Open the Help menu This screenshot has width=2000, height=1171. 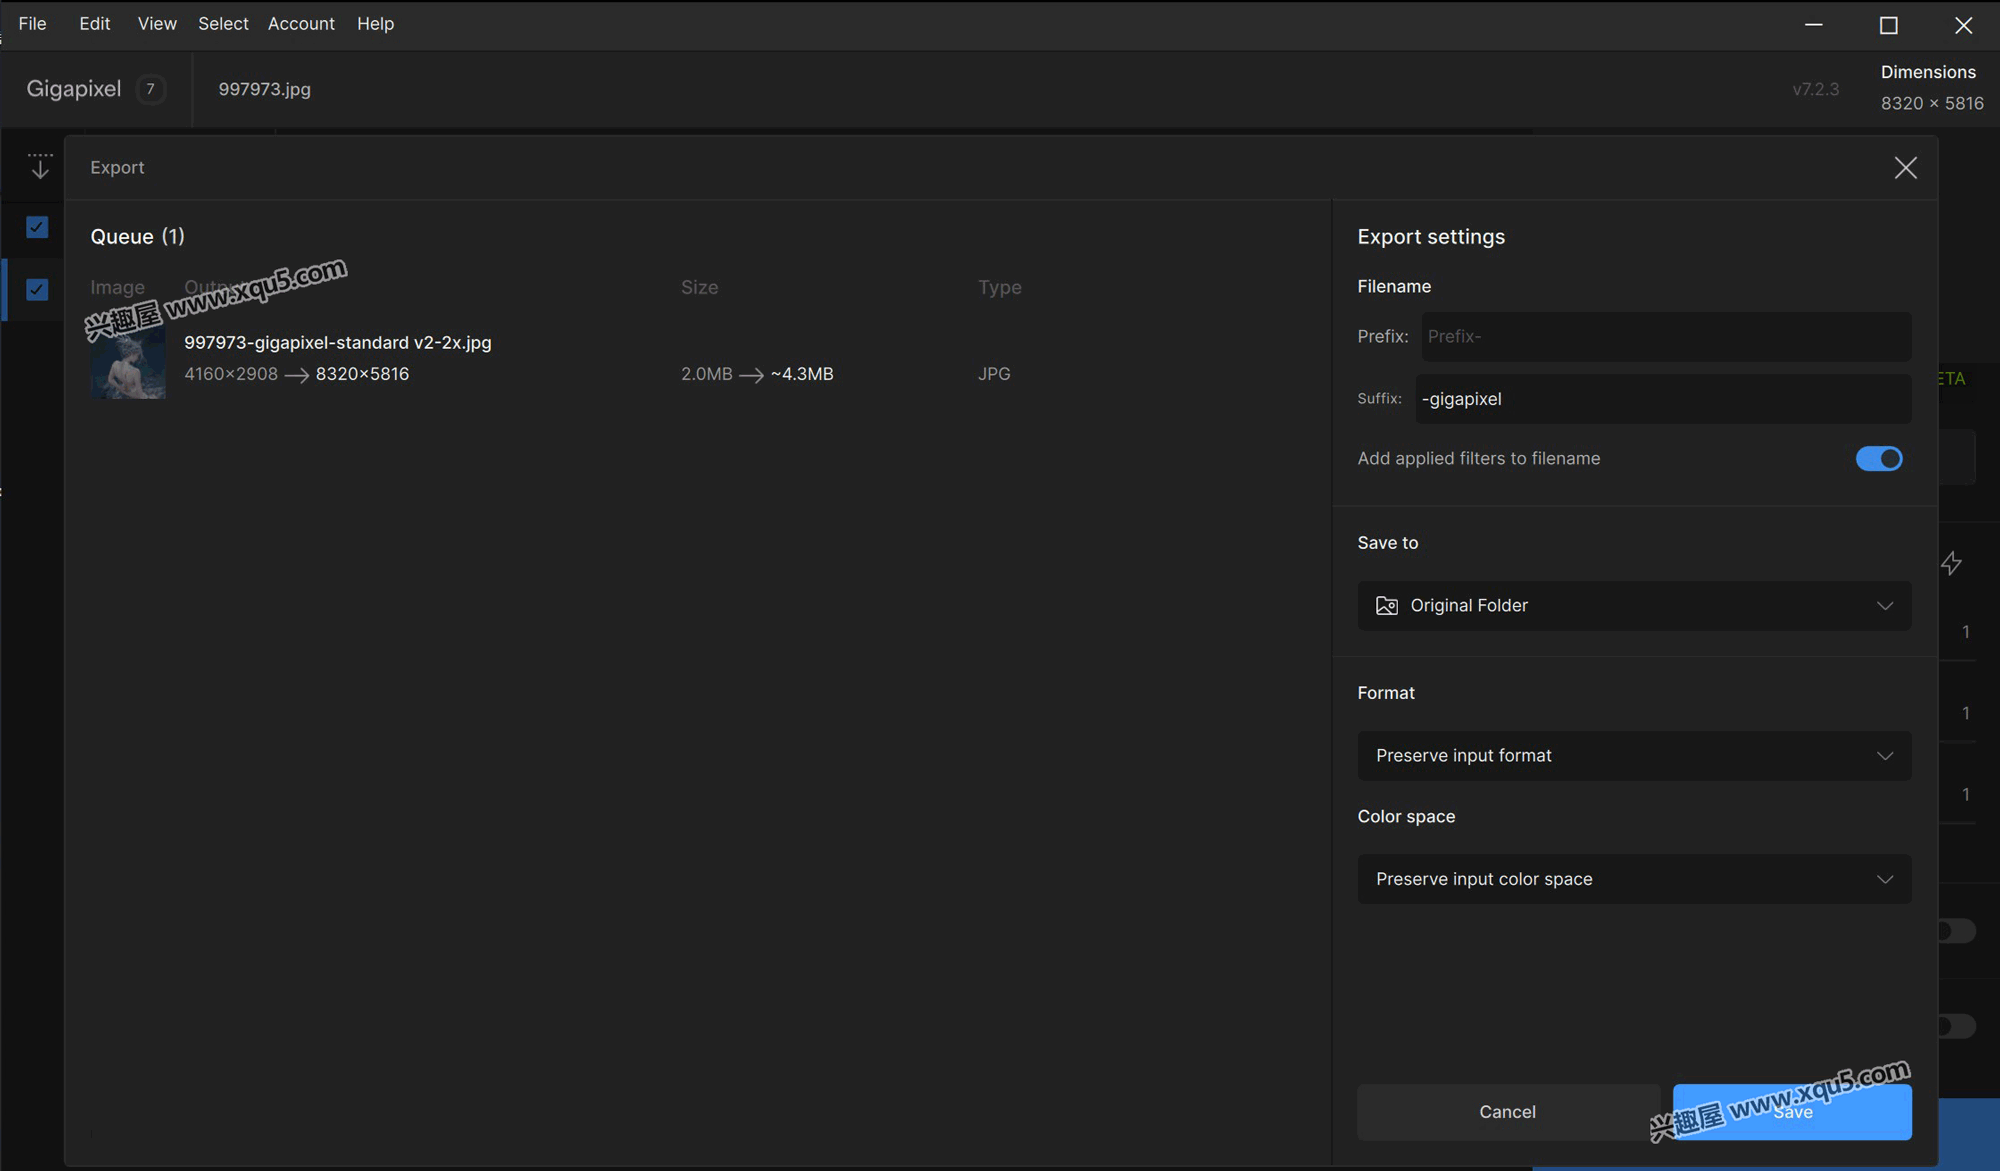pos(375,24)
